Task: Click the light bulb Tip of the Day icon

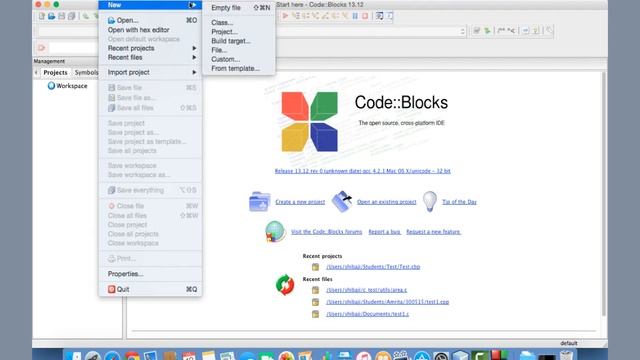Action: (429, 201)
